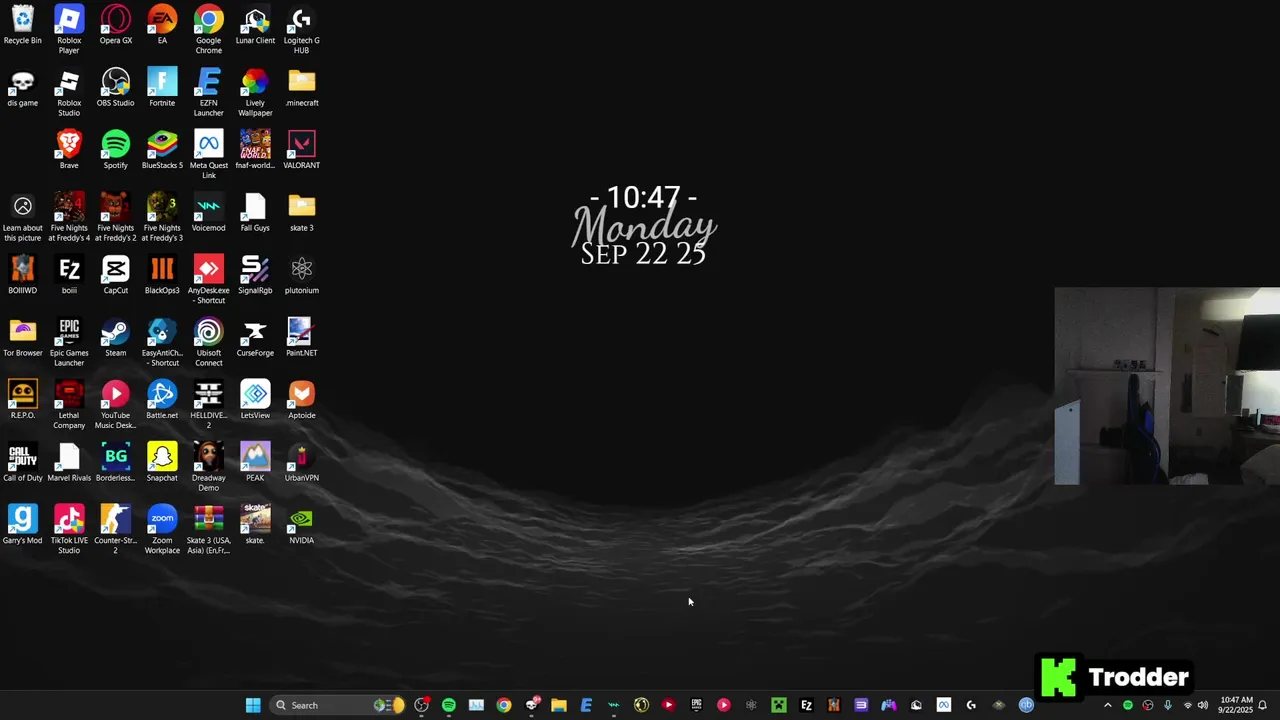Open the Logitech G HUB desktop icon
Image resolution: width=1280 pixels, height=720 pixels.
[301, 30]
